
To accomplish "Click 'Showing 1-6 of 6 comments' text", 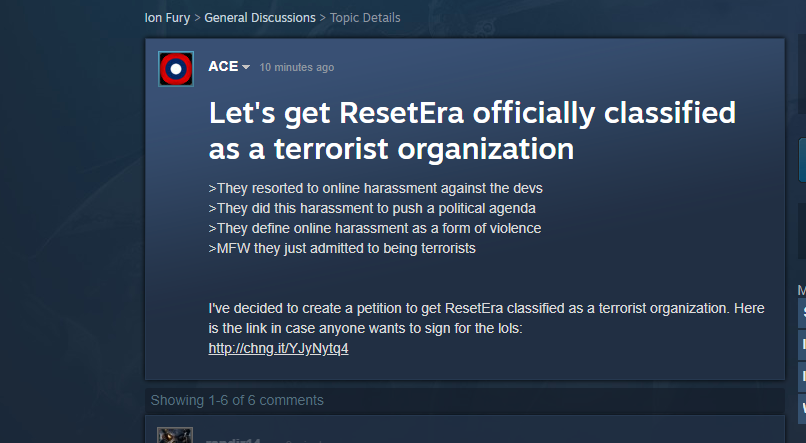I will (237, 400).
